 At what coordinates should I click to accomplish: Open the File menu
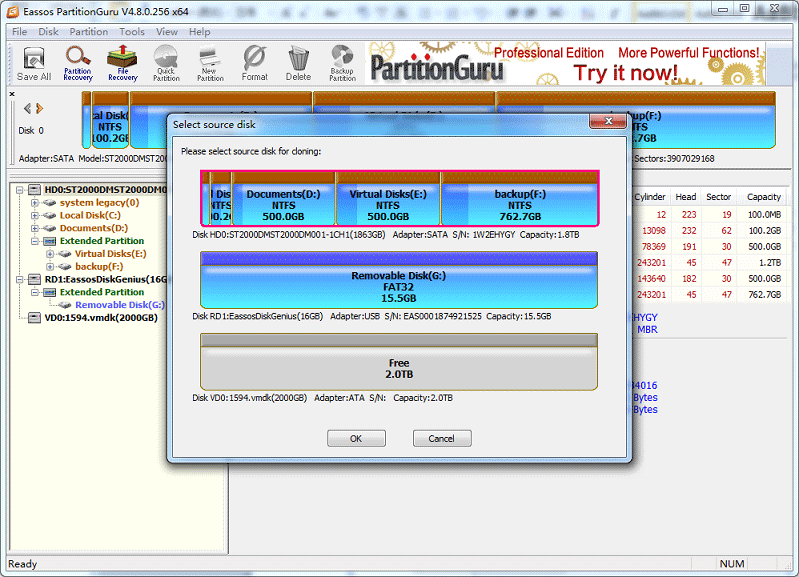19,32
